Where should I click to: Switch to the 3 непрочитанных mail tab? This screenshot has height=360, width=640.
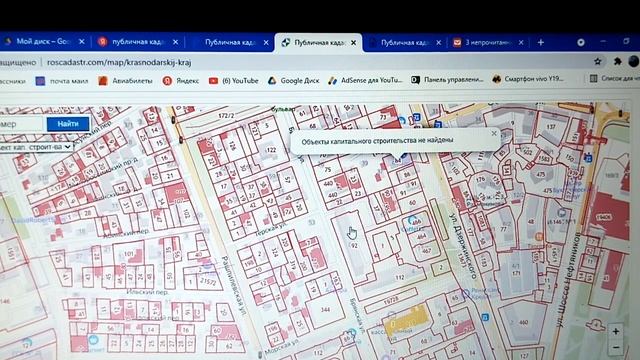(488, 42)
